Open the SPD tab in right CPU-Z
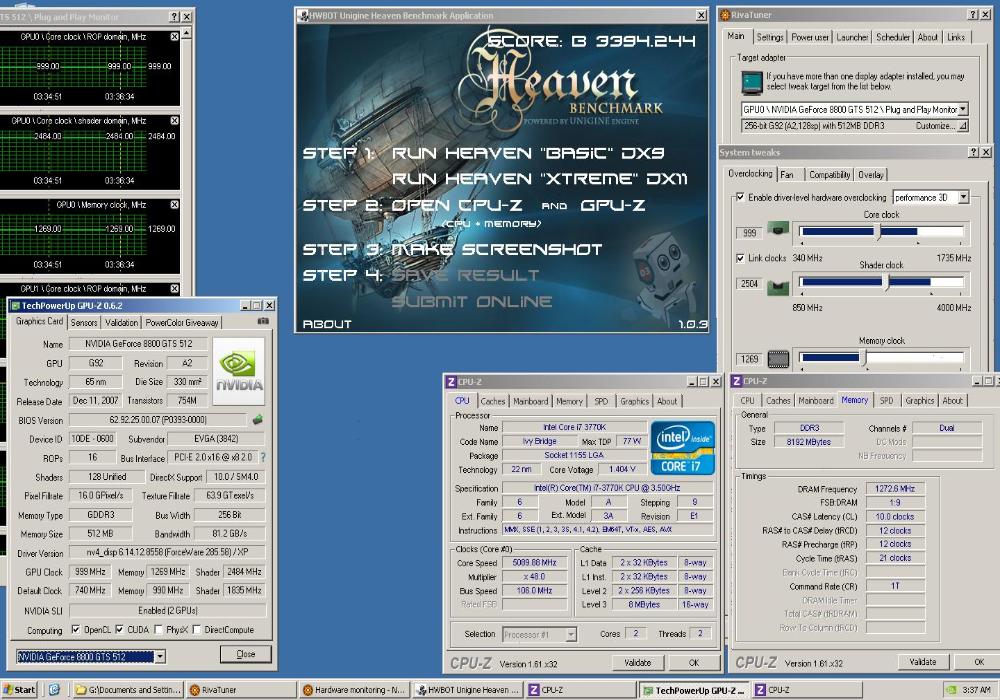The image size is (1000, 700). coord(886,400)
